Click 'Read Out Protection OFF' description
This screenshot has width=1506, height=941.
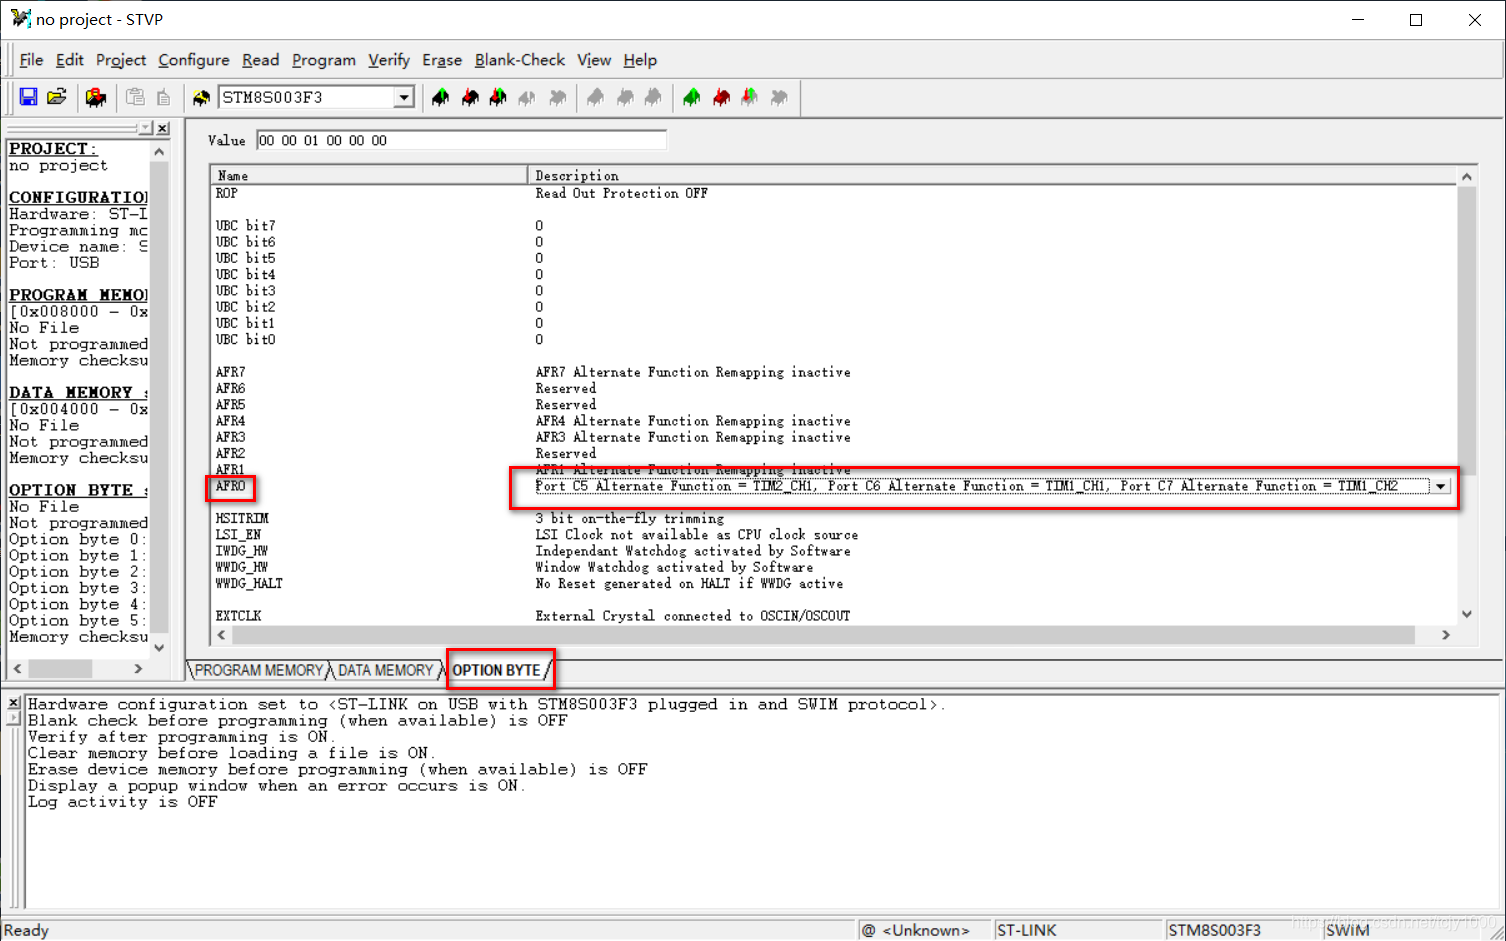tap(622, 193)
